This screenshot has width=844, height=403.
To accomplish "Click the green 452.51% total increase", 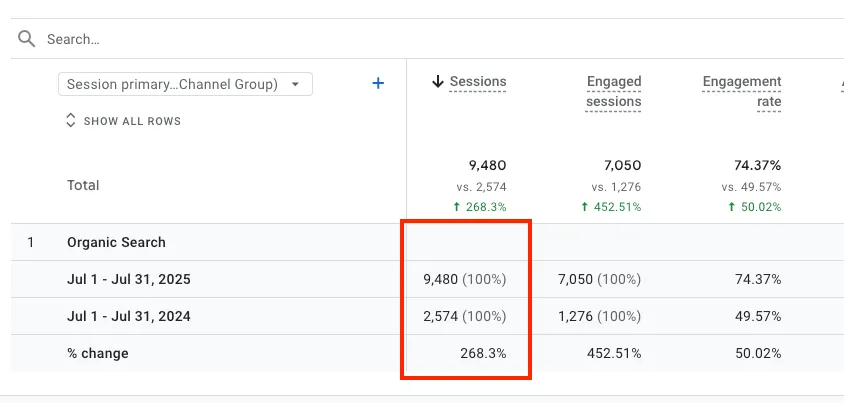I will [x=611, y=207].
